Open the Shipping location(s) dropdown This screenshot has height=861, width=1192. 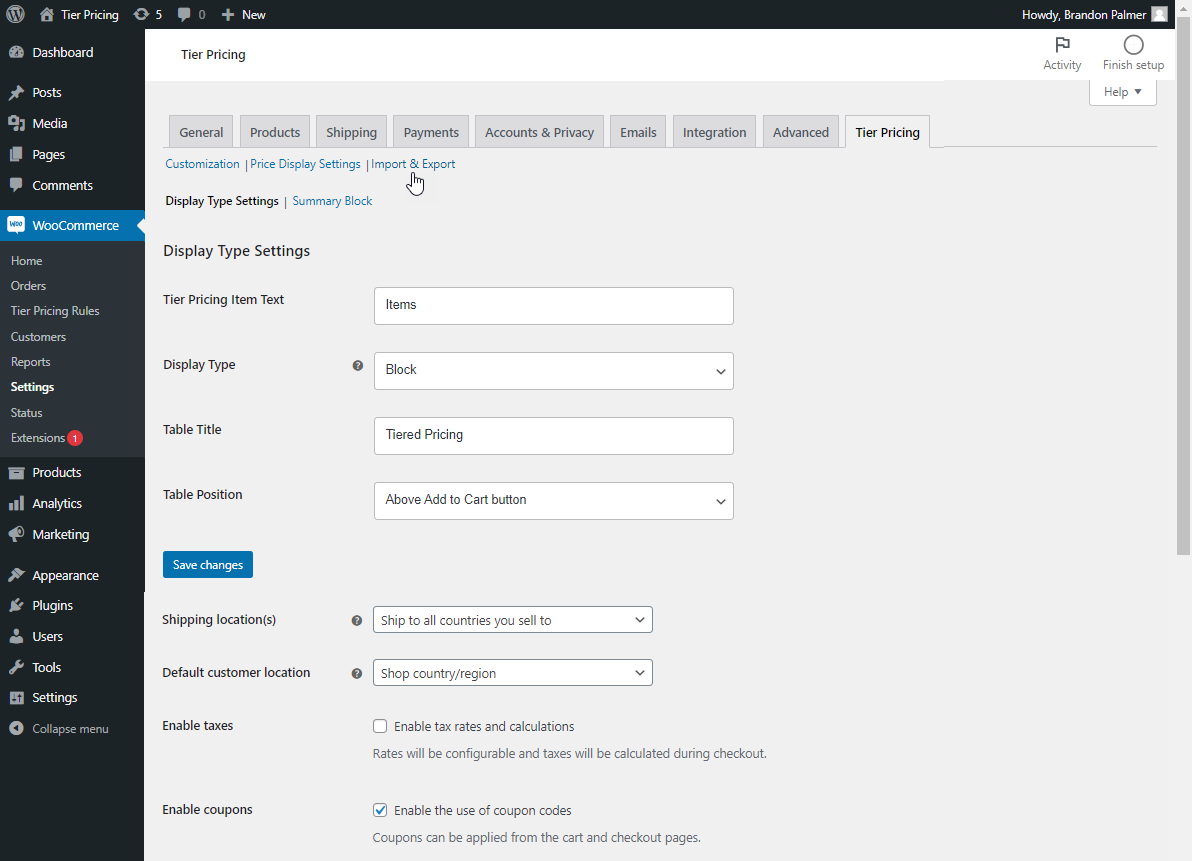(x=512, y=619)
